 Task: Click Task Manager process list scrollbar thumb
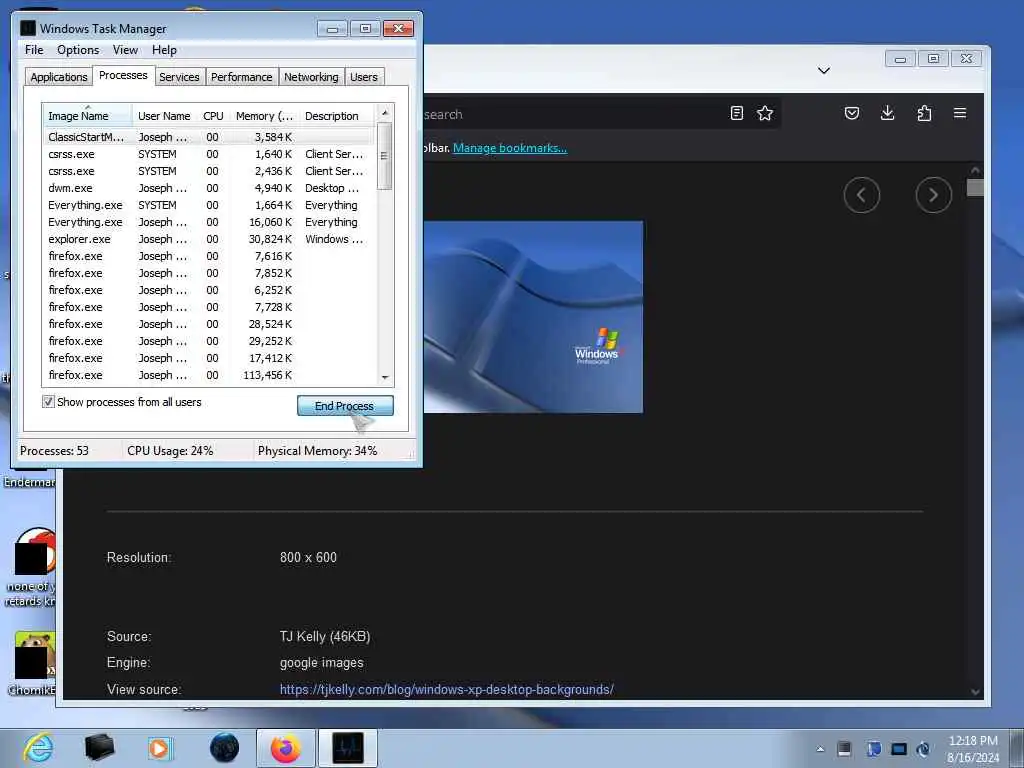click(384, 156)
